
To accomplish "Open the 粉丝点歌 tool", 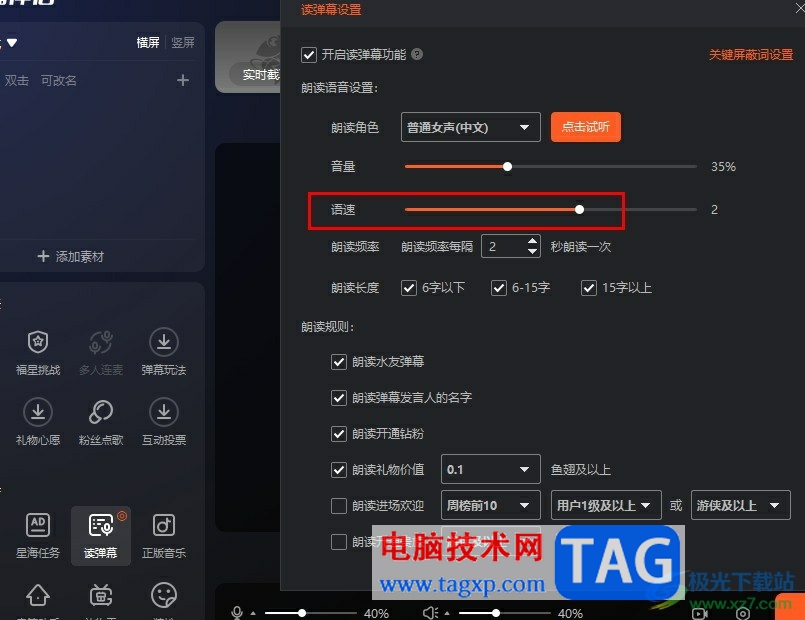I will coord(101,422).
